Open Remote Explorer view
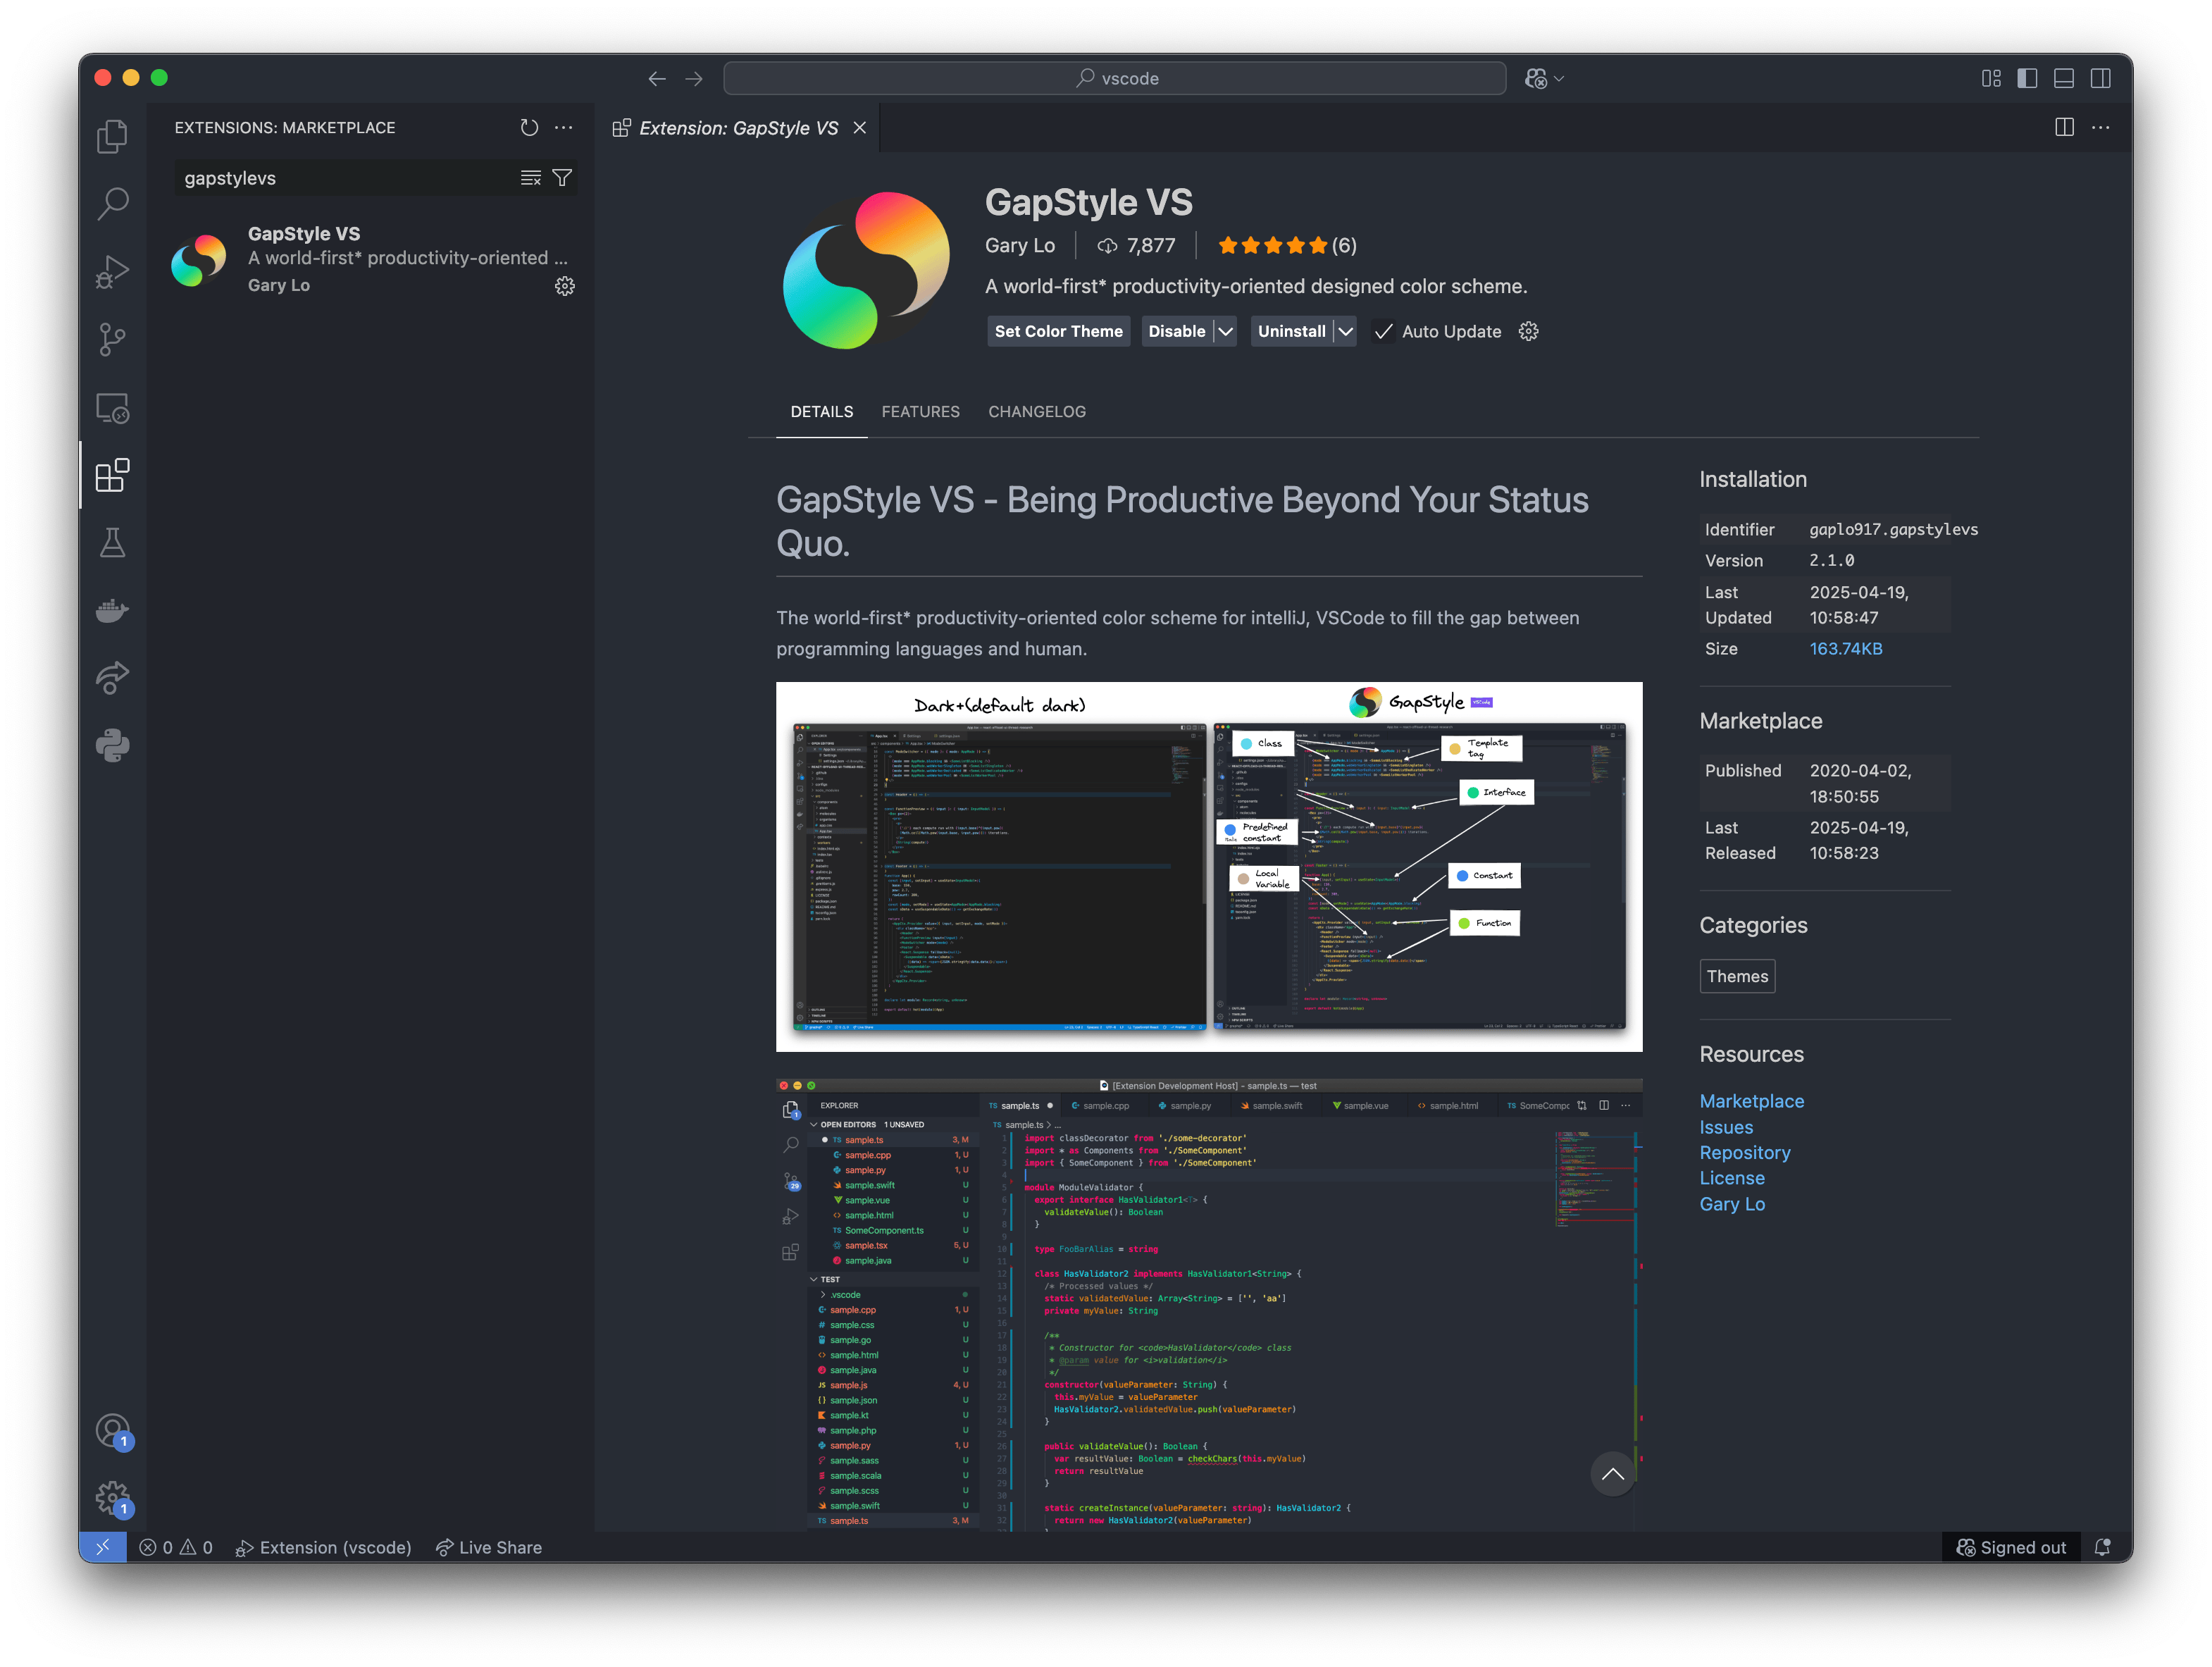Screen dimensions: 2212x1667 (x=112, y=408)
